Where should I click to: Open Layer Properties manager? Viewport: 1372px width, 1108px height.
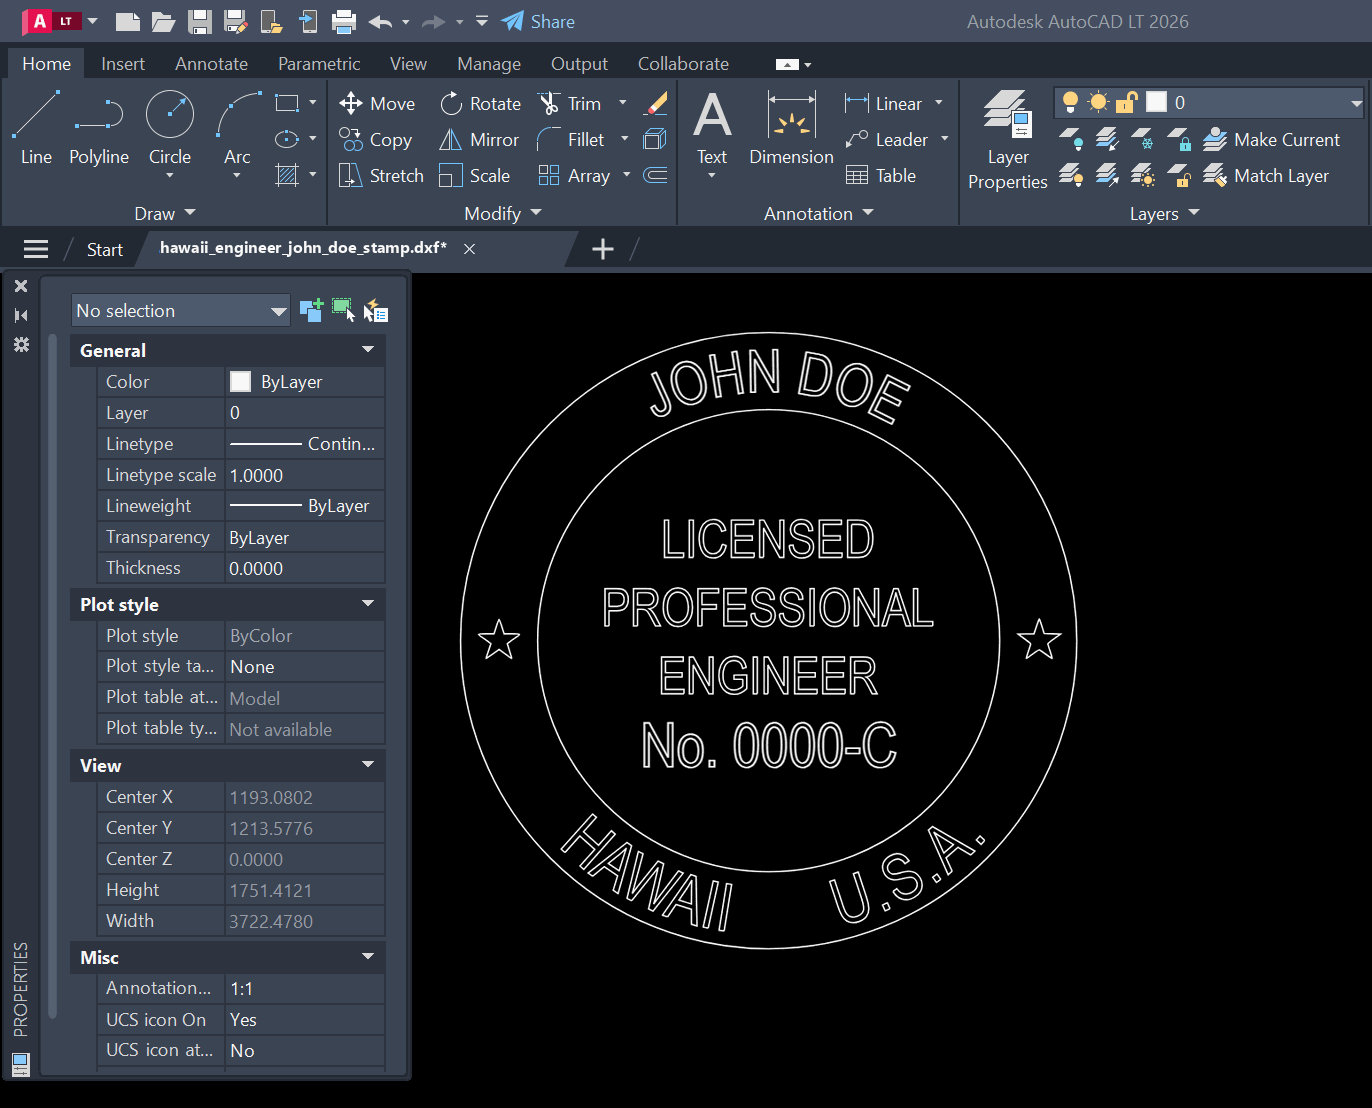tap(1007, 140)
